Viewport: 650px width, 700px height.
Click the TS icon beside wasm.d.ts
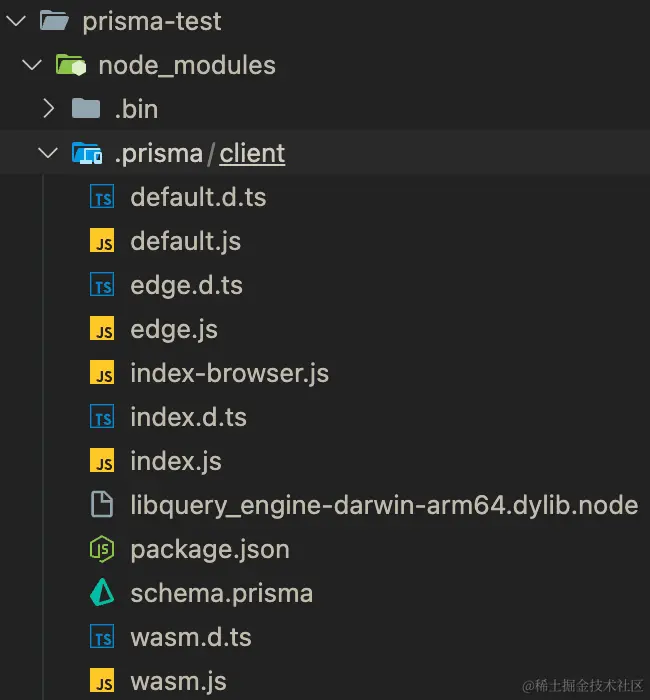(x=102, y=637)
